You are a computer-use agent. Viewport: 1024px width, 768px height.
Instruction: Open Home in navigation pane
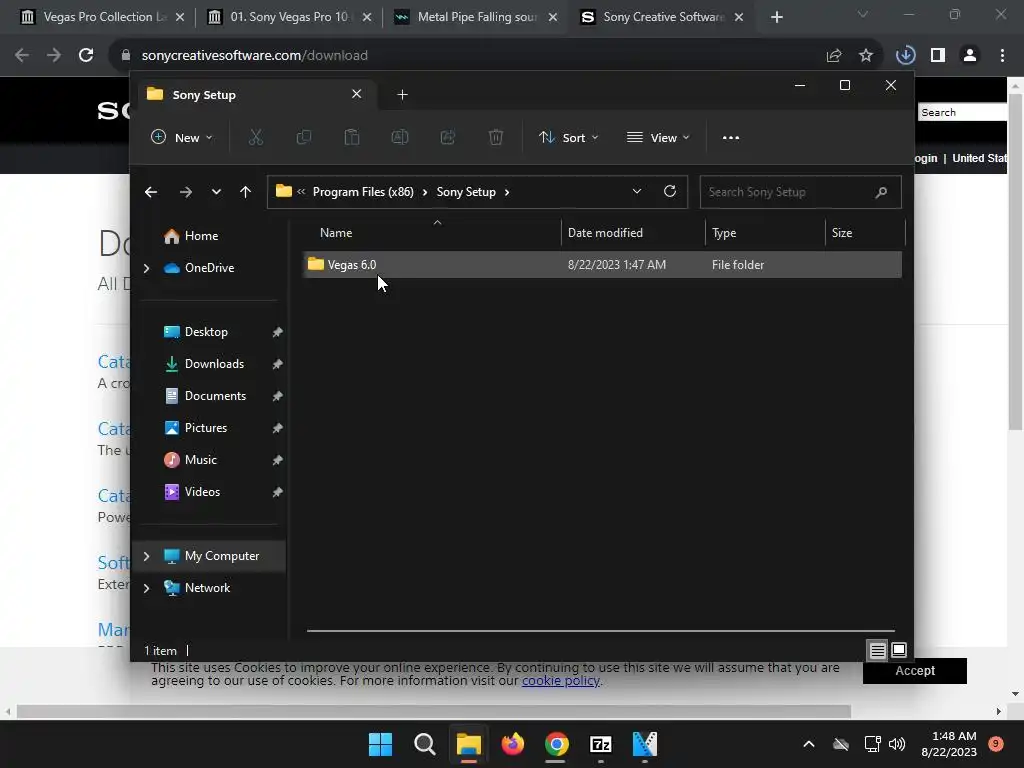pyautogui.click(x=201, y=236)
